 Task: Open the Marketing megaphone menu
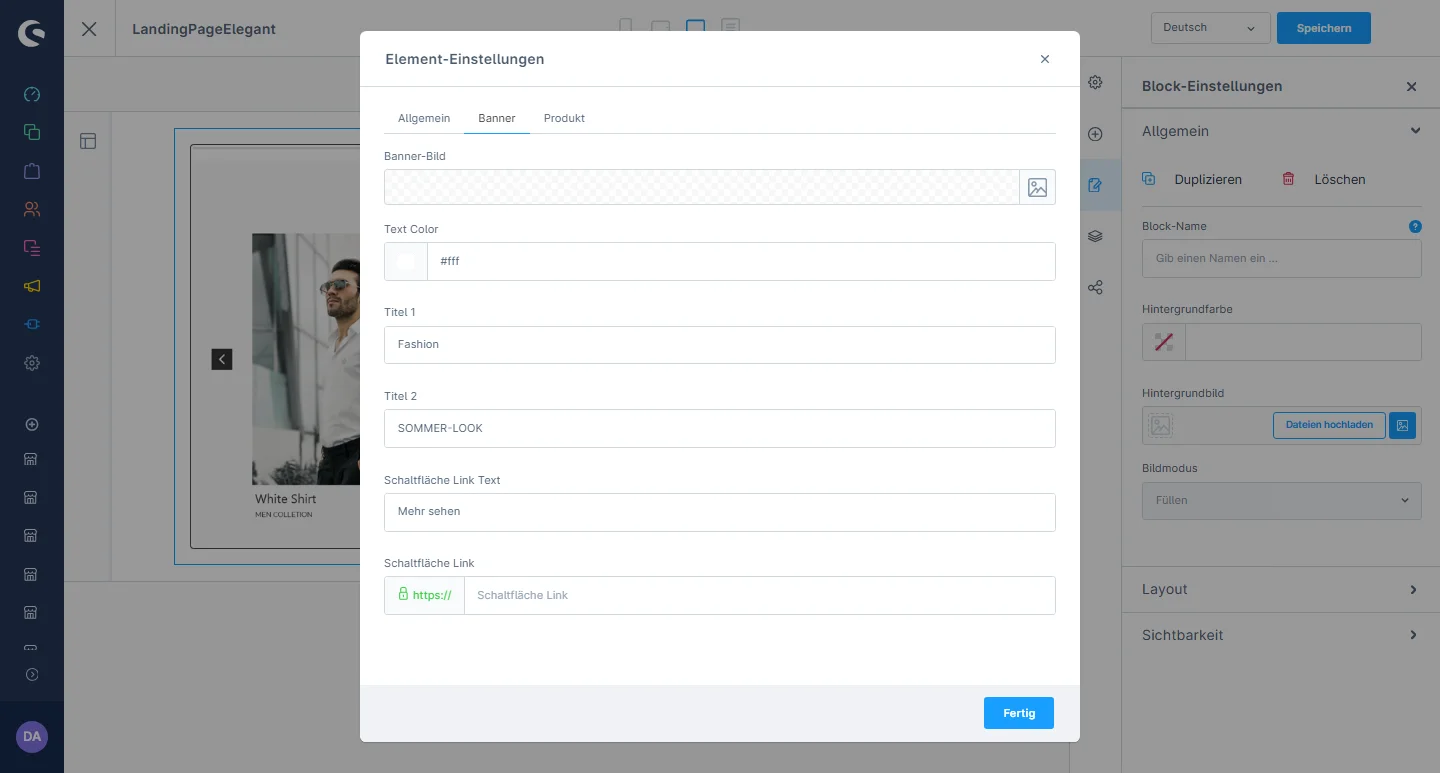(x=32, y=286)
